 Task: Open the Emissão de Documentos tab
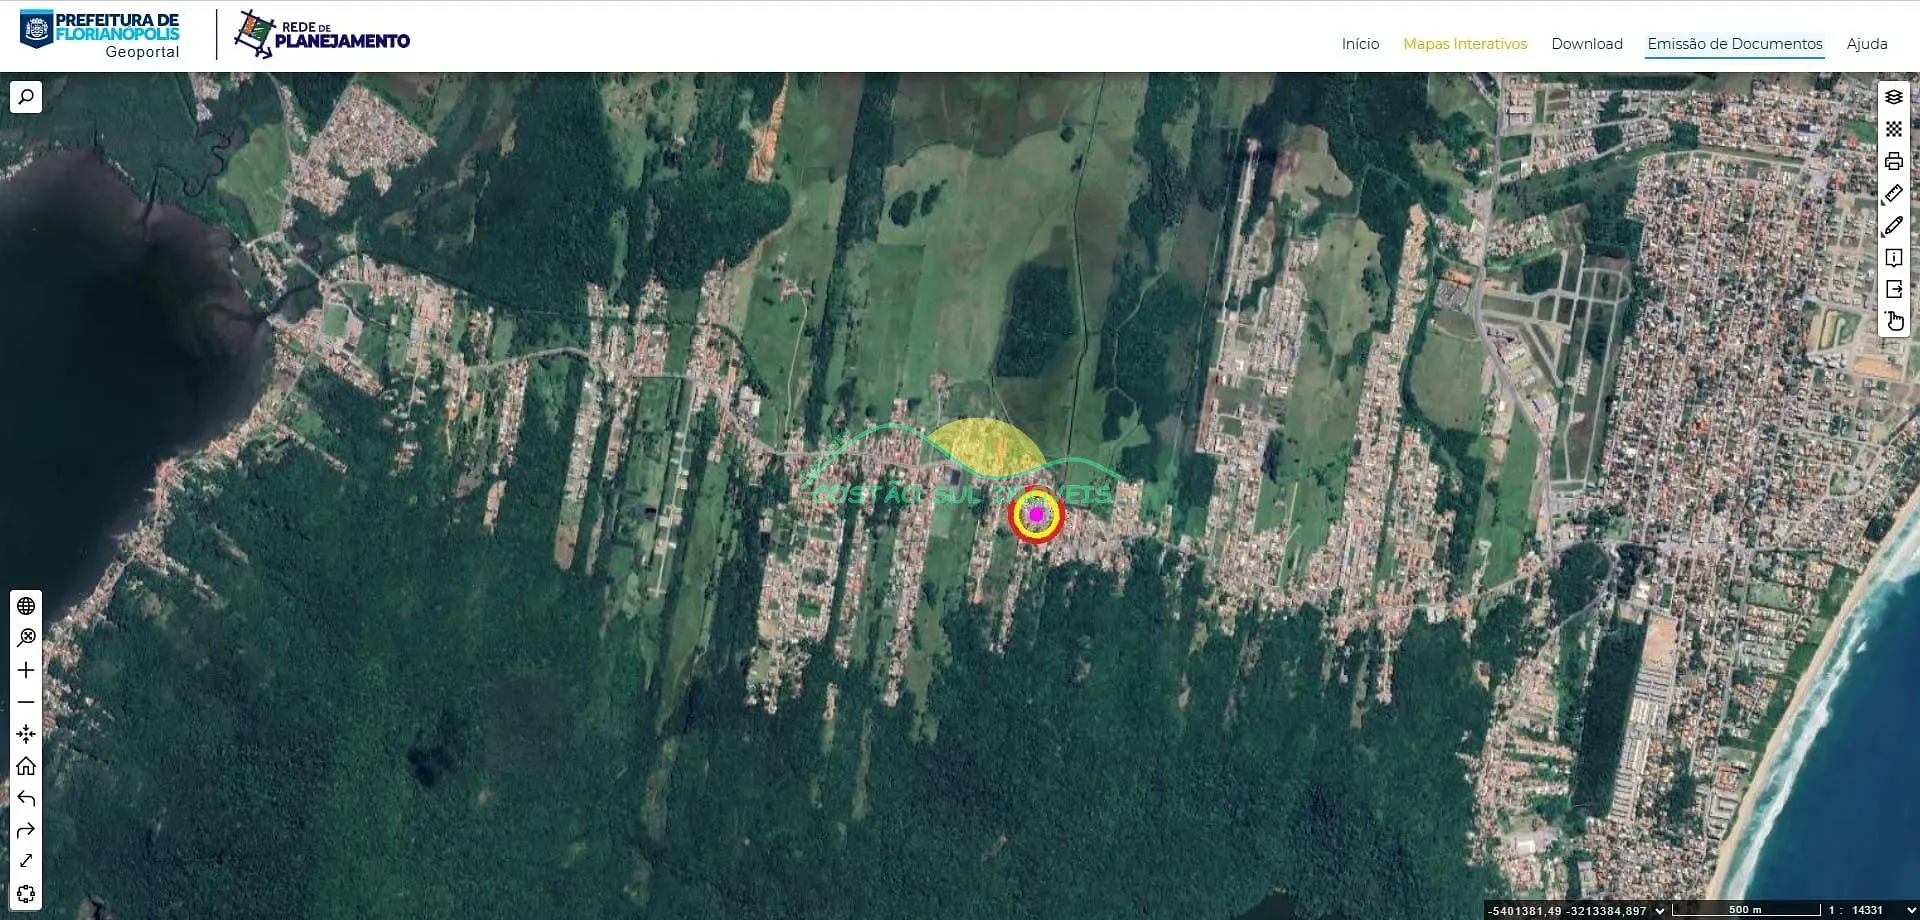[x=1734, y=44]
